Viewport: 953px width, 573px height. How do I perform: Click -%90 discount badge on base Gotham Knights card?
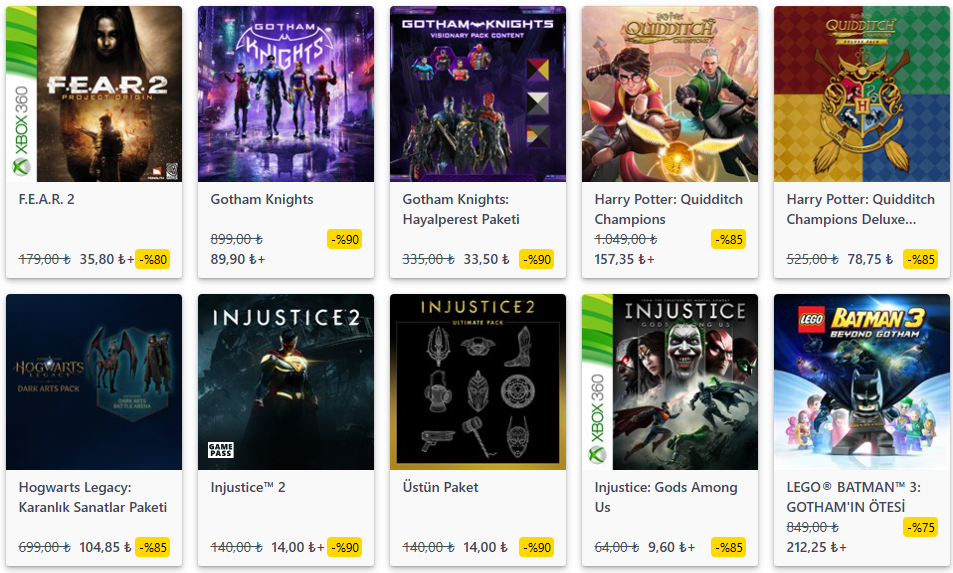pos(344,239)
